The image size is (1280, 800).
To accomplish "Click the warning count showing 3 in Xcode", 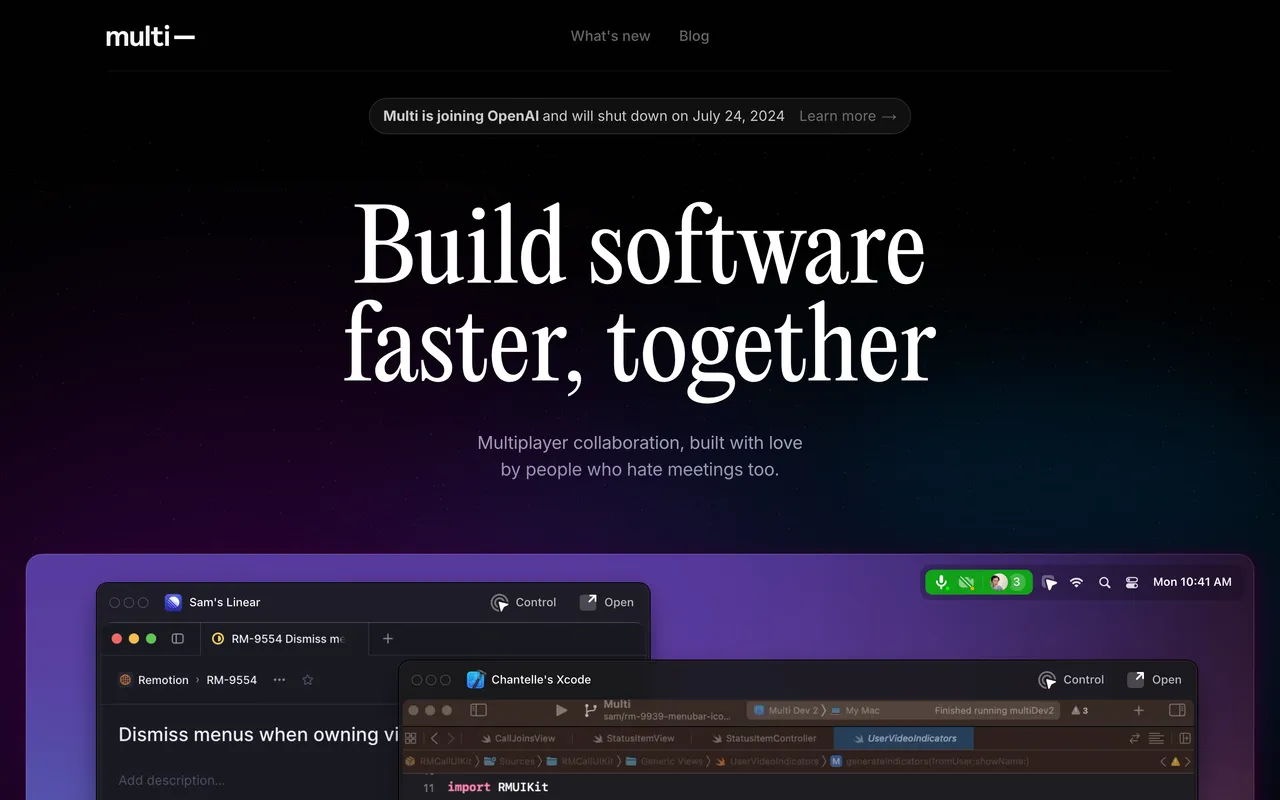I will 1079,710.
